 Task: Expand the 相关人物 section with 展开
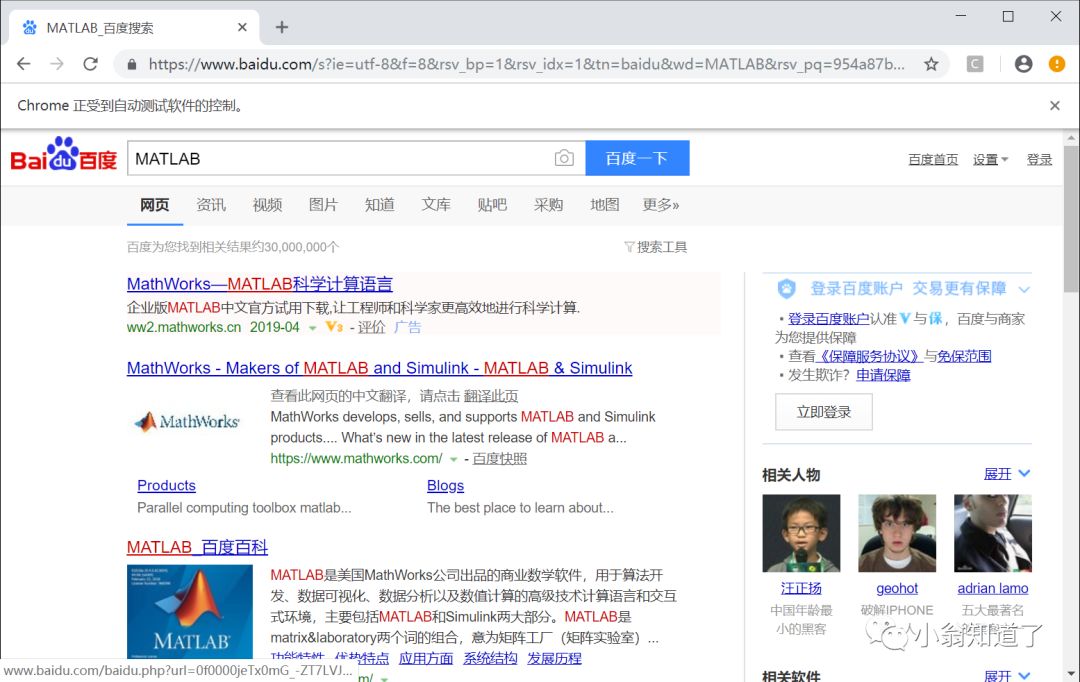click(1006, 474)
